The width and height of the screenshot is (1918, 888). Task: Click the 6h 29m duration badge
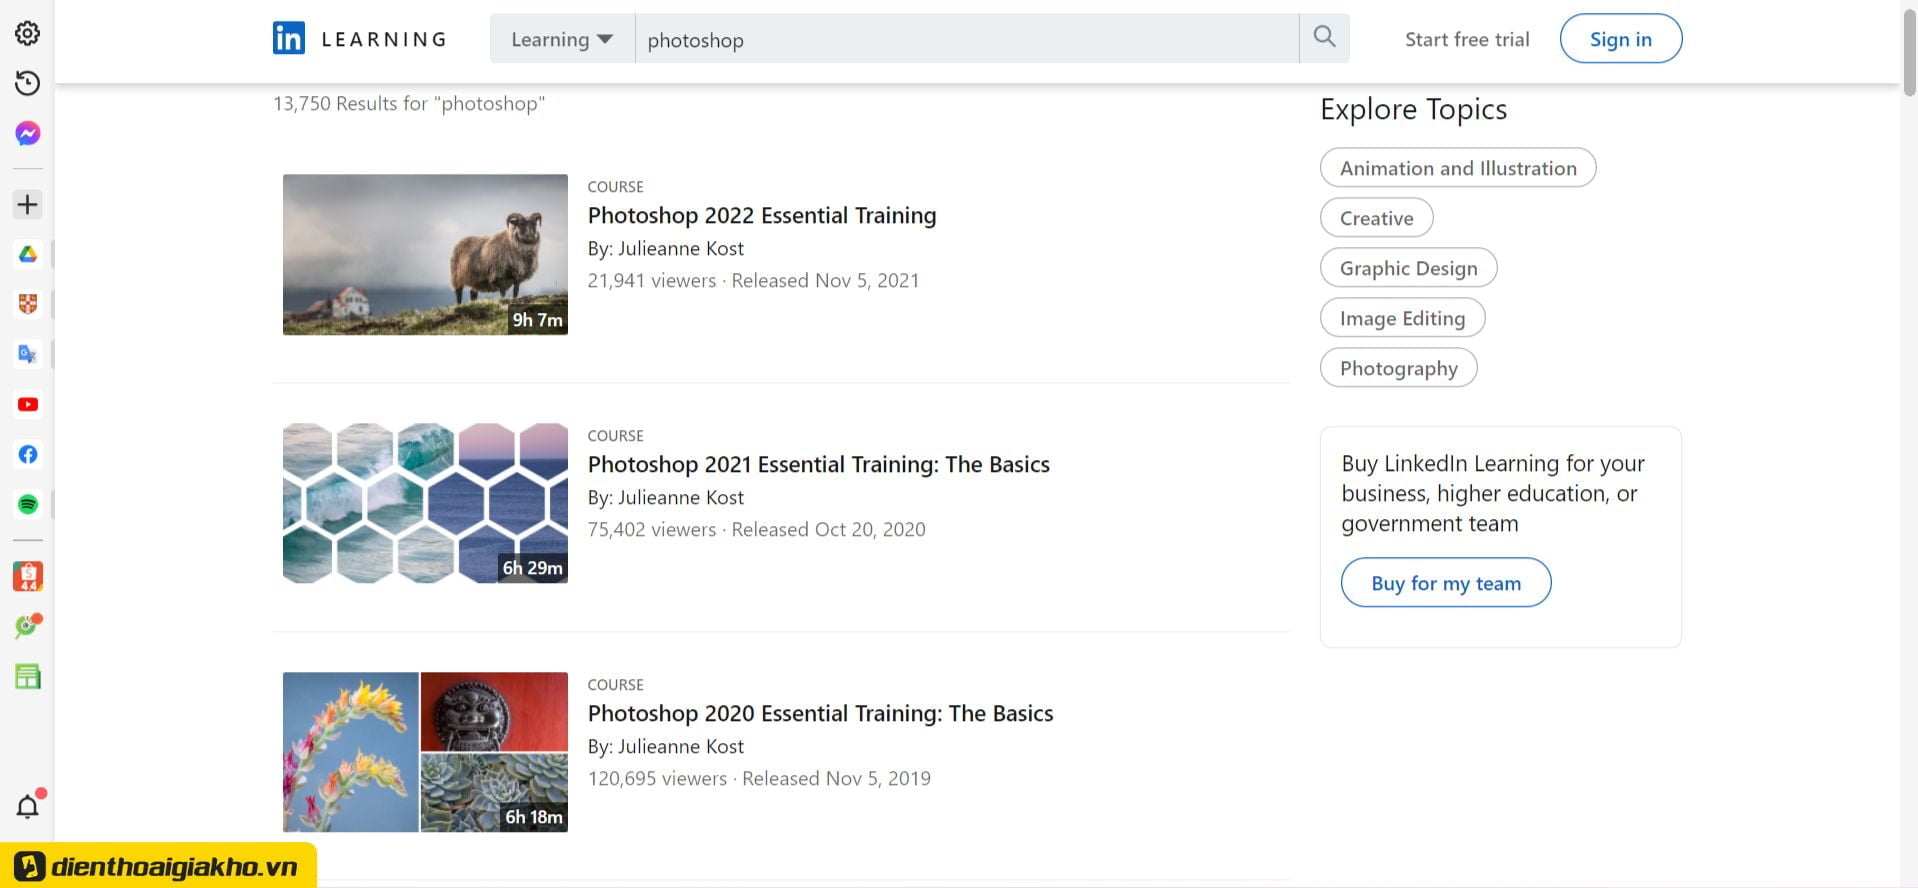(532, 568)
